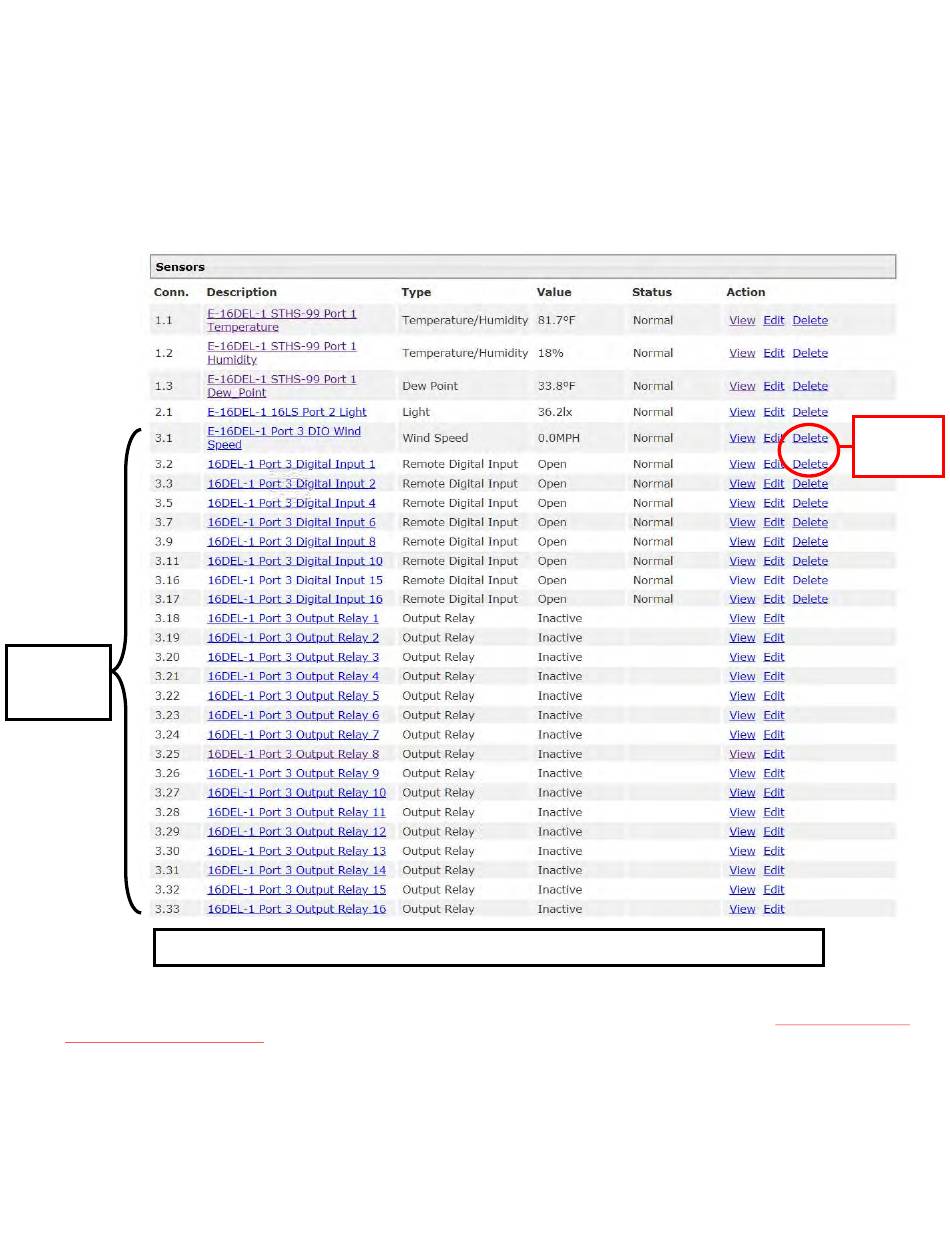Click View for 3.25 Output Relay 8
Image resolution: width=950 pixels, height=1248 pixels.
point(742,754)
